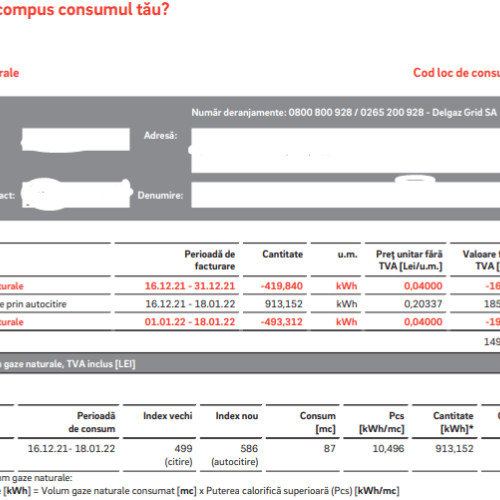This screenshot has width=500, height=500.
Task: Click period '01.01.22 - 18.01.22'
Action: (190, 322)
